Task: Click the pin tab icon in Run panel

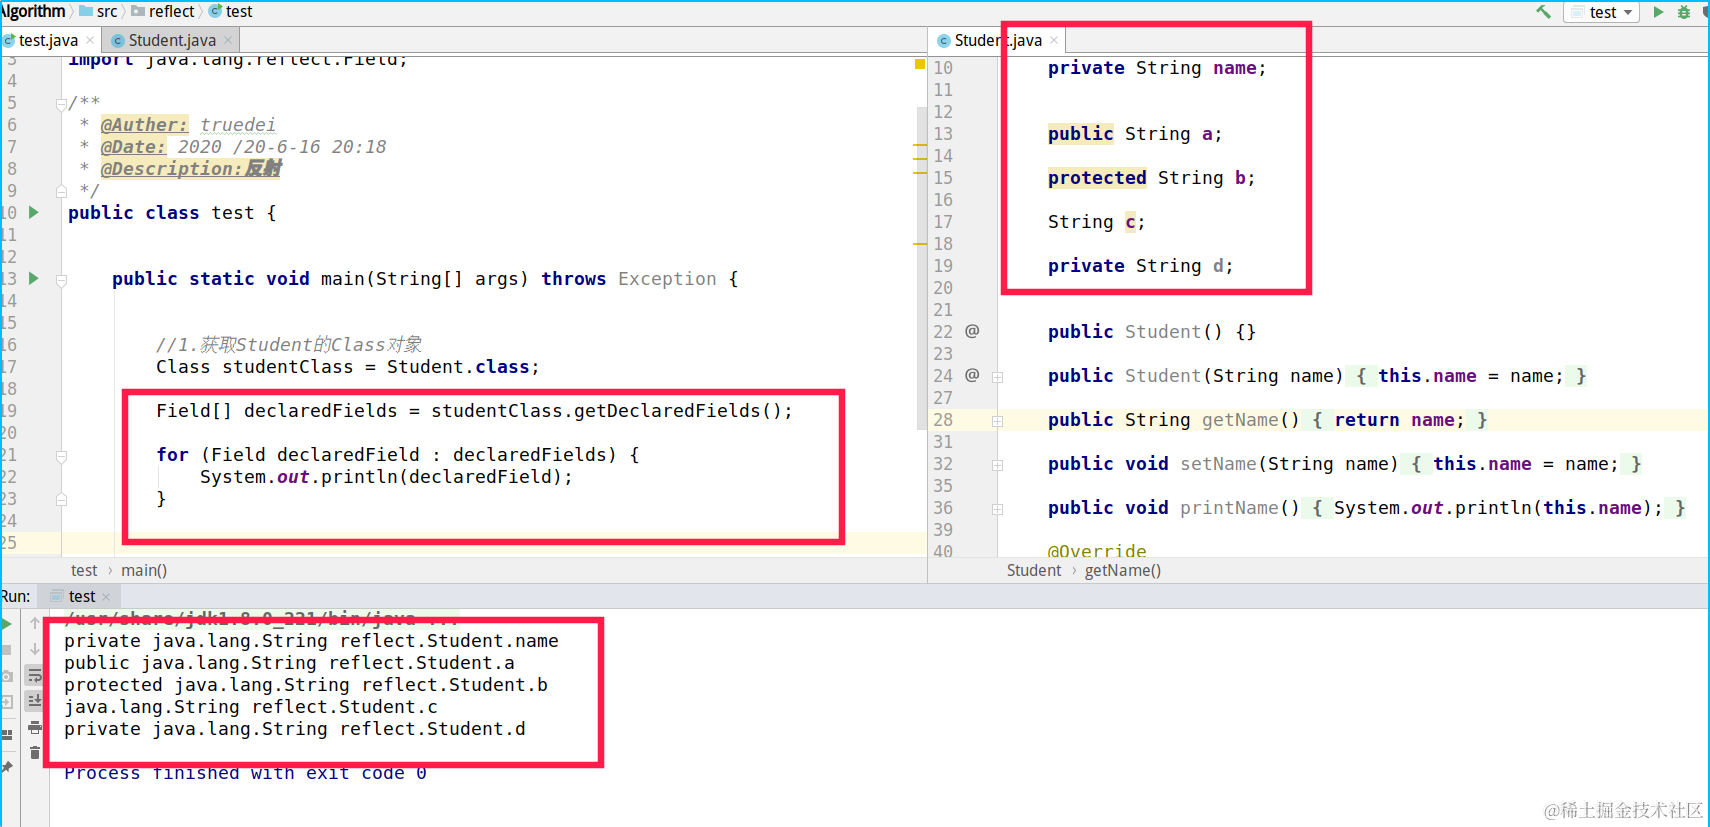Action: pos(7,767)
